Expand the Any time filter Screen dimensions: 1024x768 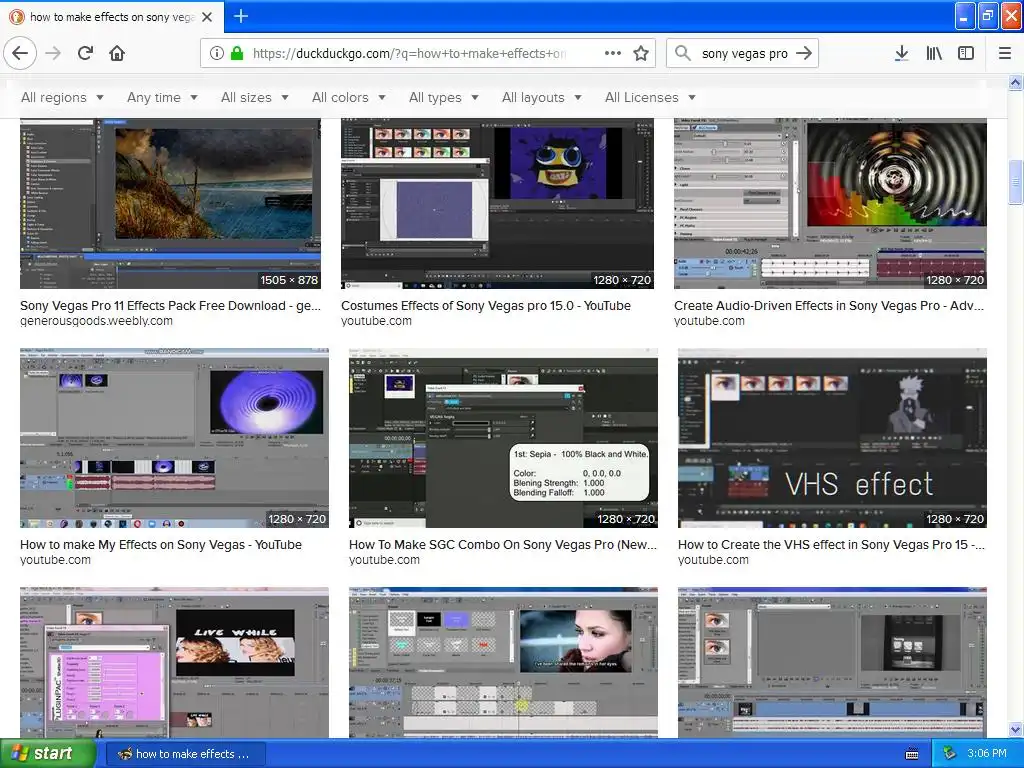coord(162,97)
